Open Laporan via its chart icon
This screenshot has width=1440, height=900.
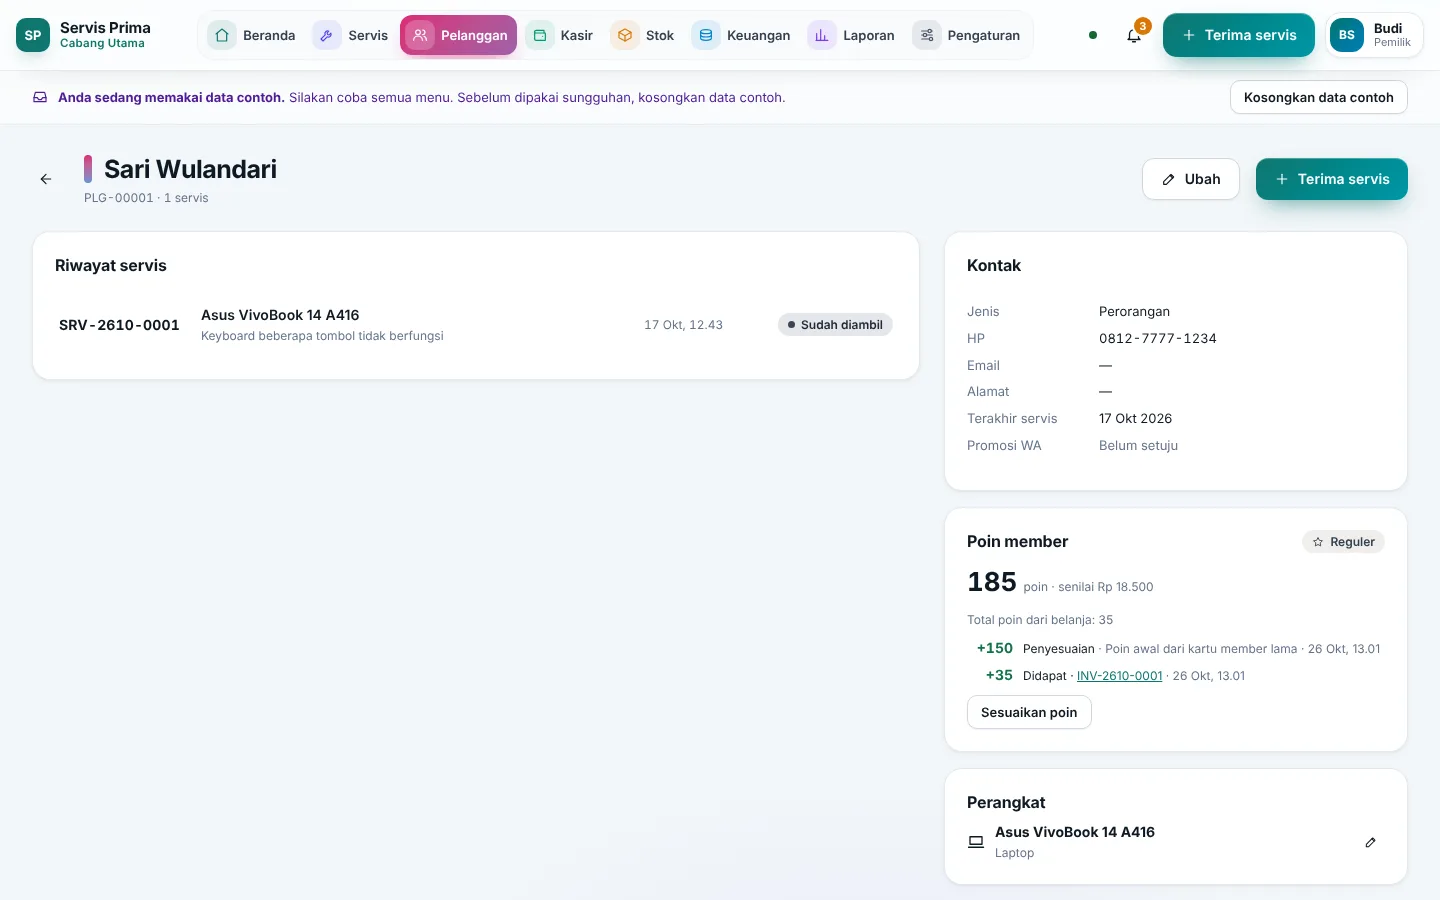click(822, 35)
